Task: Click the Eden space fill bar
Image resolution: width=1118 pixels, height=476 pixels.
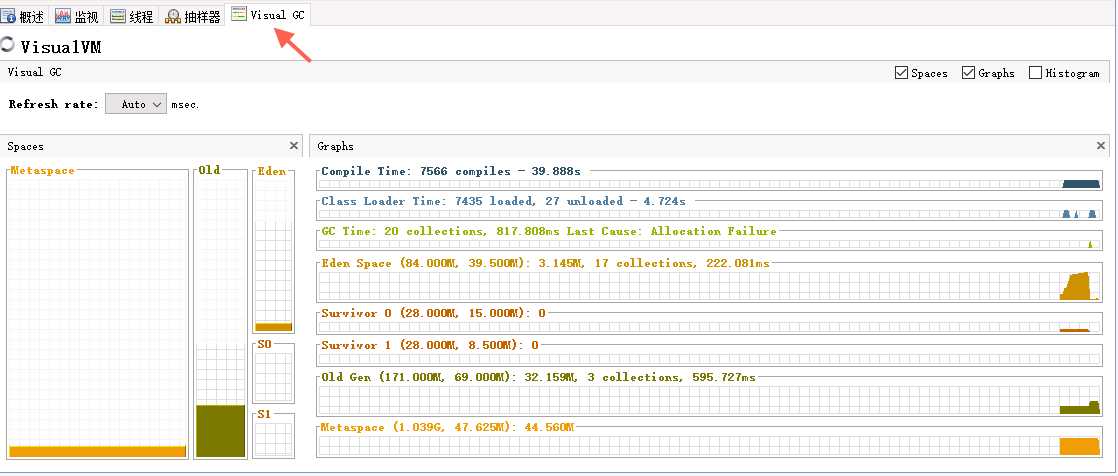Action: [274, 327]
